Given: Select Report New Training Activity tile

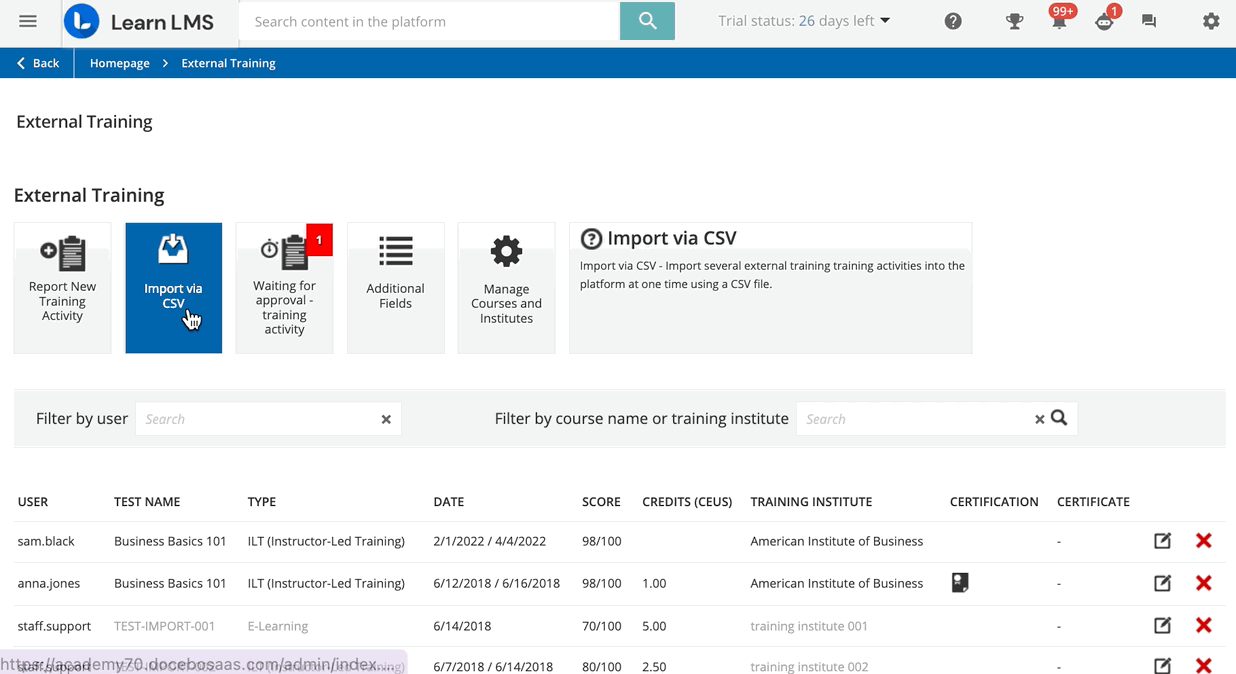Looking at the screenshot, I should 62,288.
